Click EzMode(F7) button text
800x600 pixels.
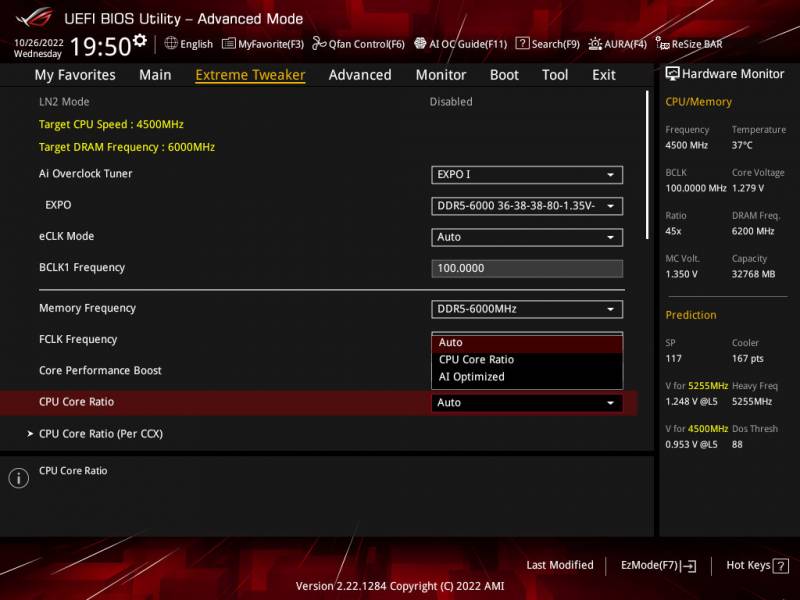coord(649,565)
